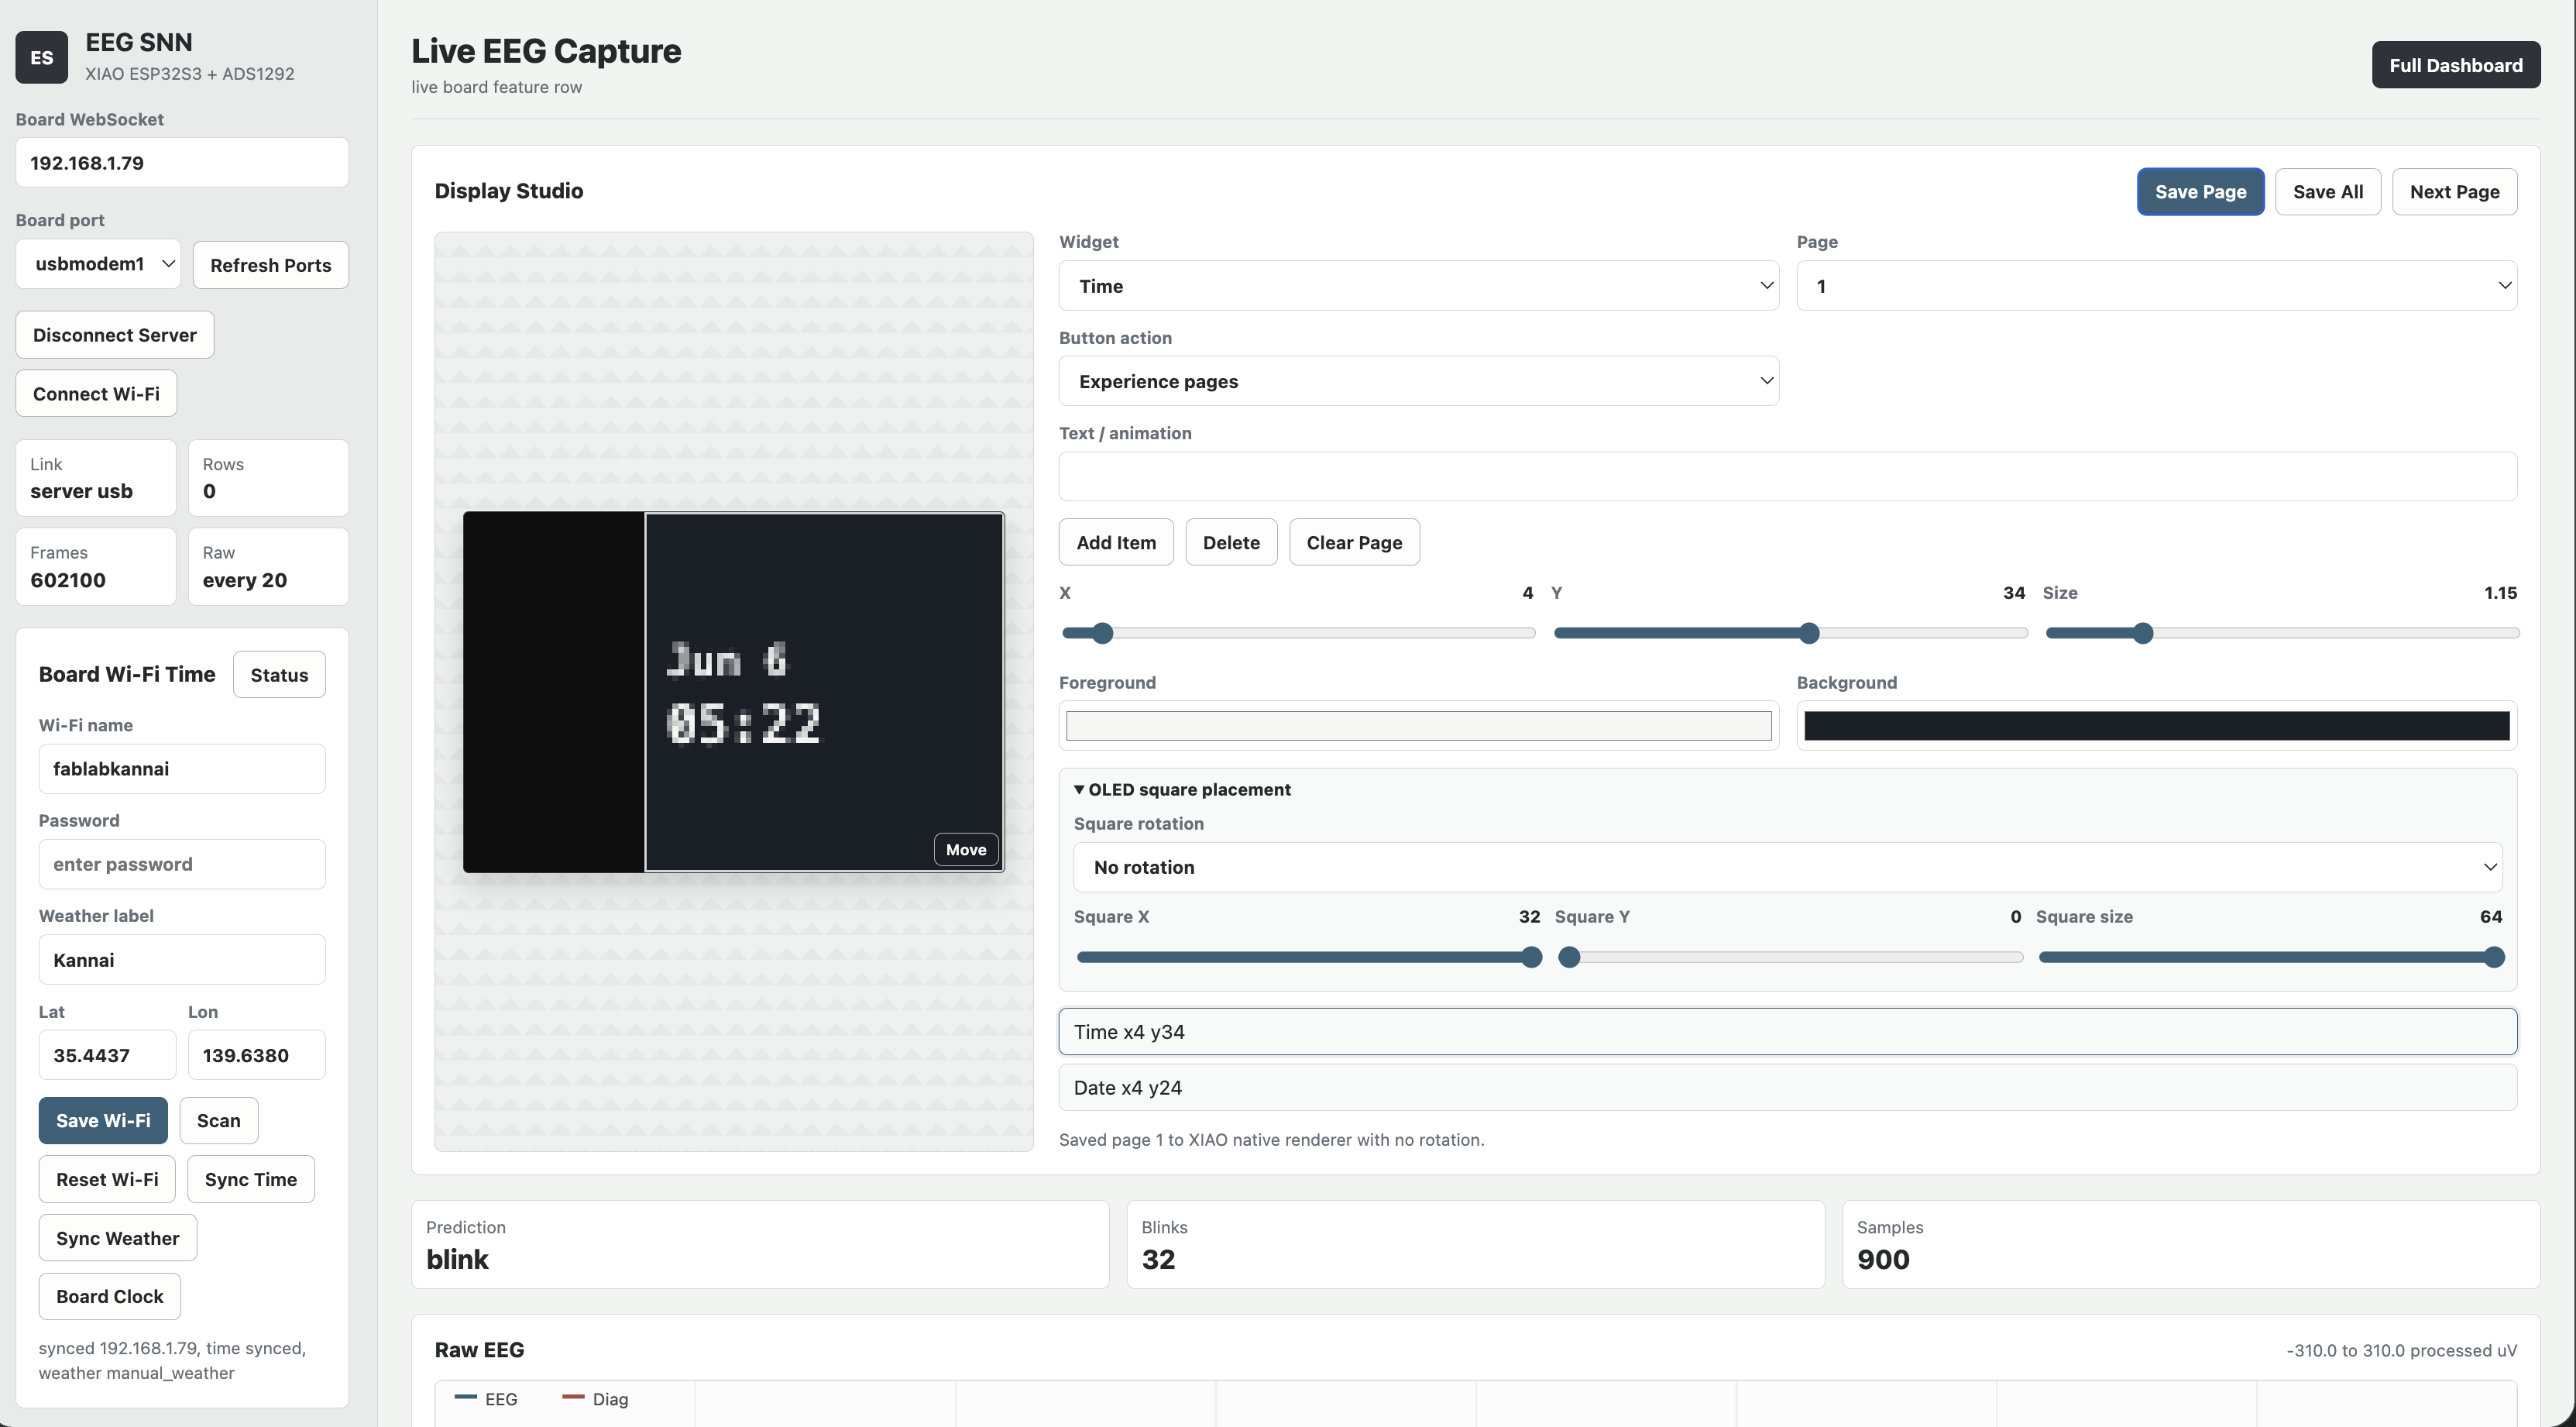Click the Prediction 'blink' card

760,1244
